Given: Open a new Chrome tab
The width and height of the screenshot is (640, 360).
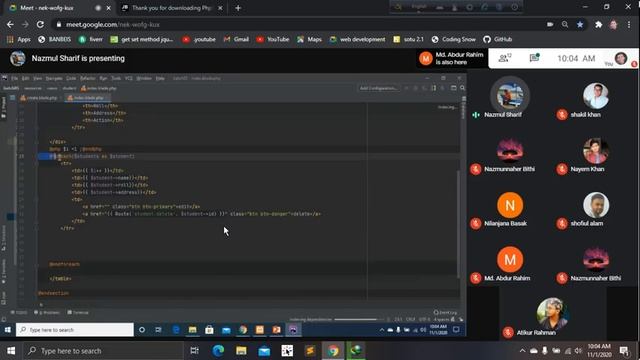Looking at the screenshot, I should point(238,8).
